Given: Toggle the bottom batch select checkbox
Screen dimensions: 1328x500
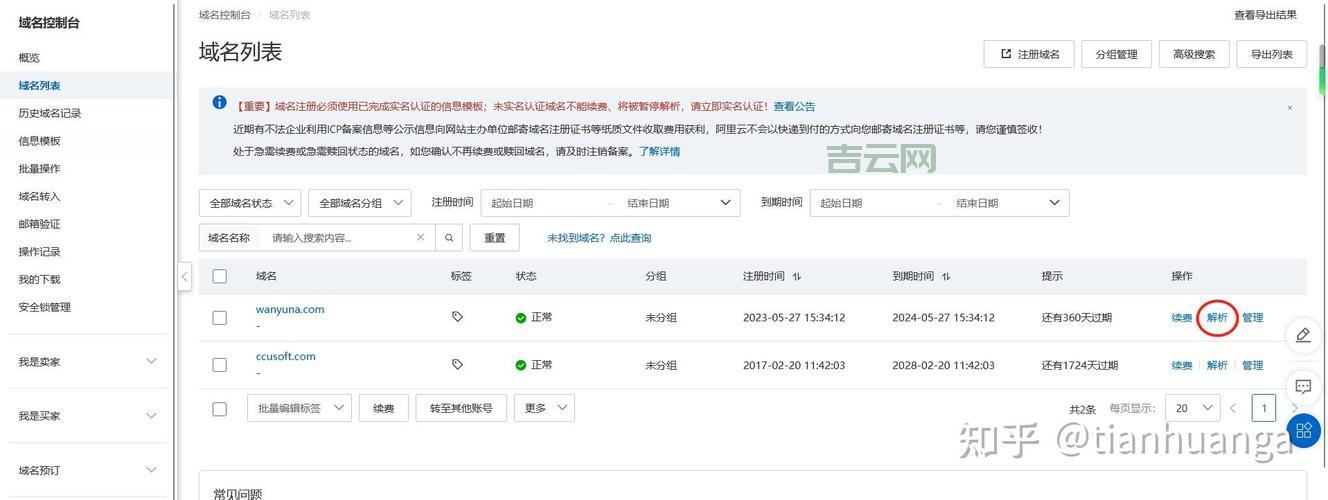Looking at the screenshot, I should 220,408.
